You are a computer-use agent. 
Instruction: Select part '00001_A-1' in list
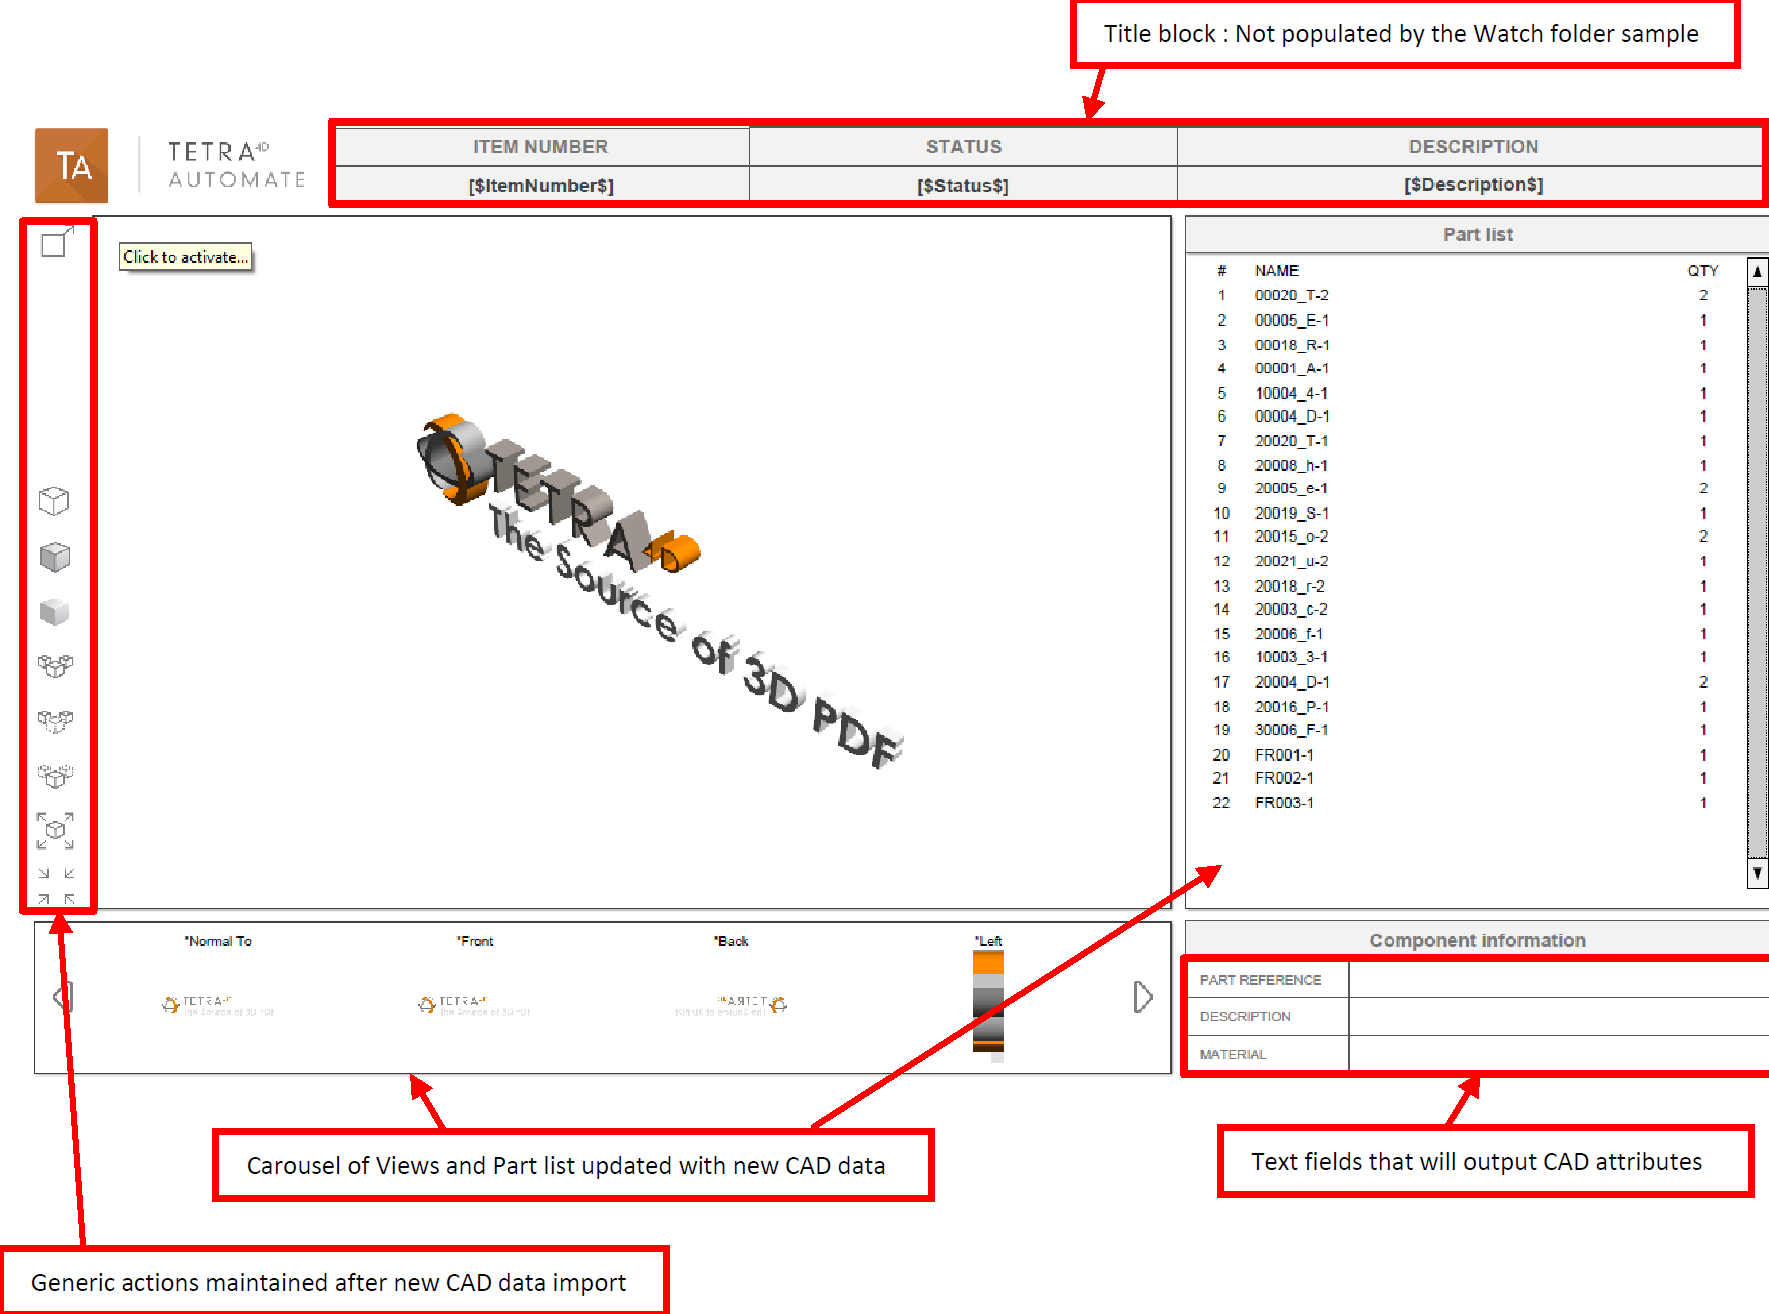pyautogui.click(x=1291, y=368)
